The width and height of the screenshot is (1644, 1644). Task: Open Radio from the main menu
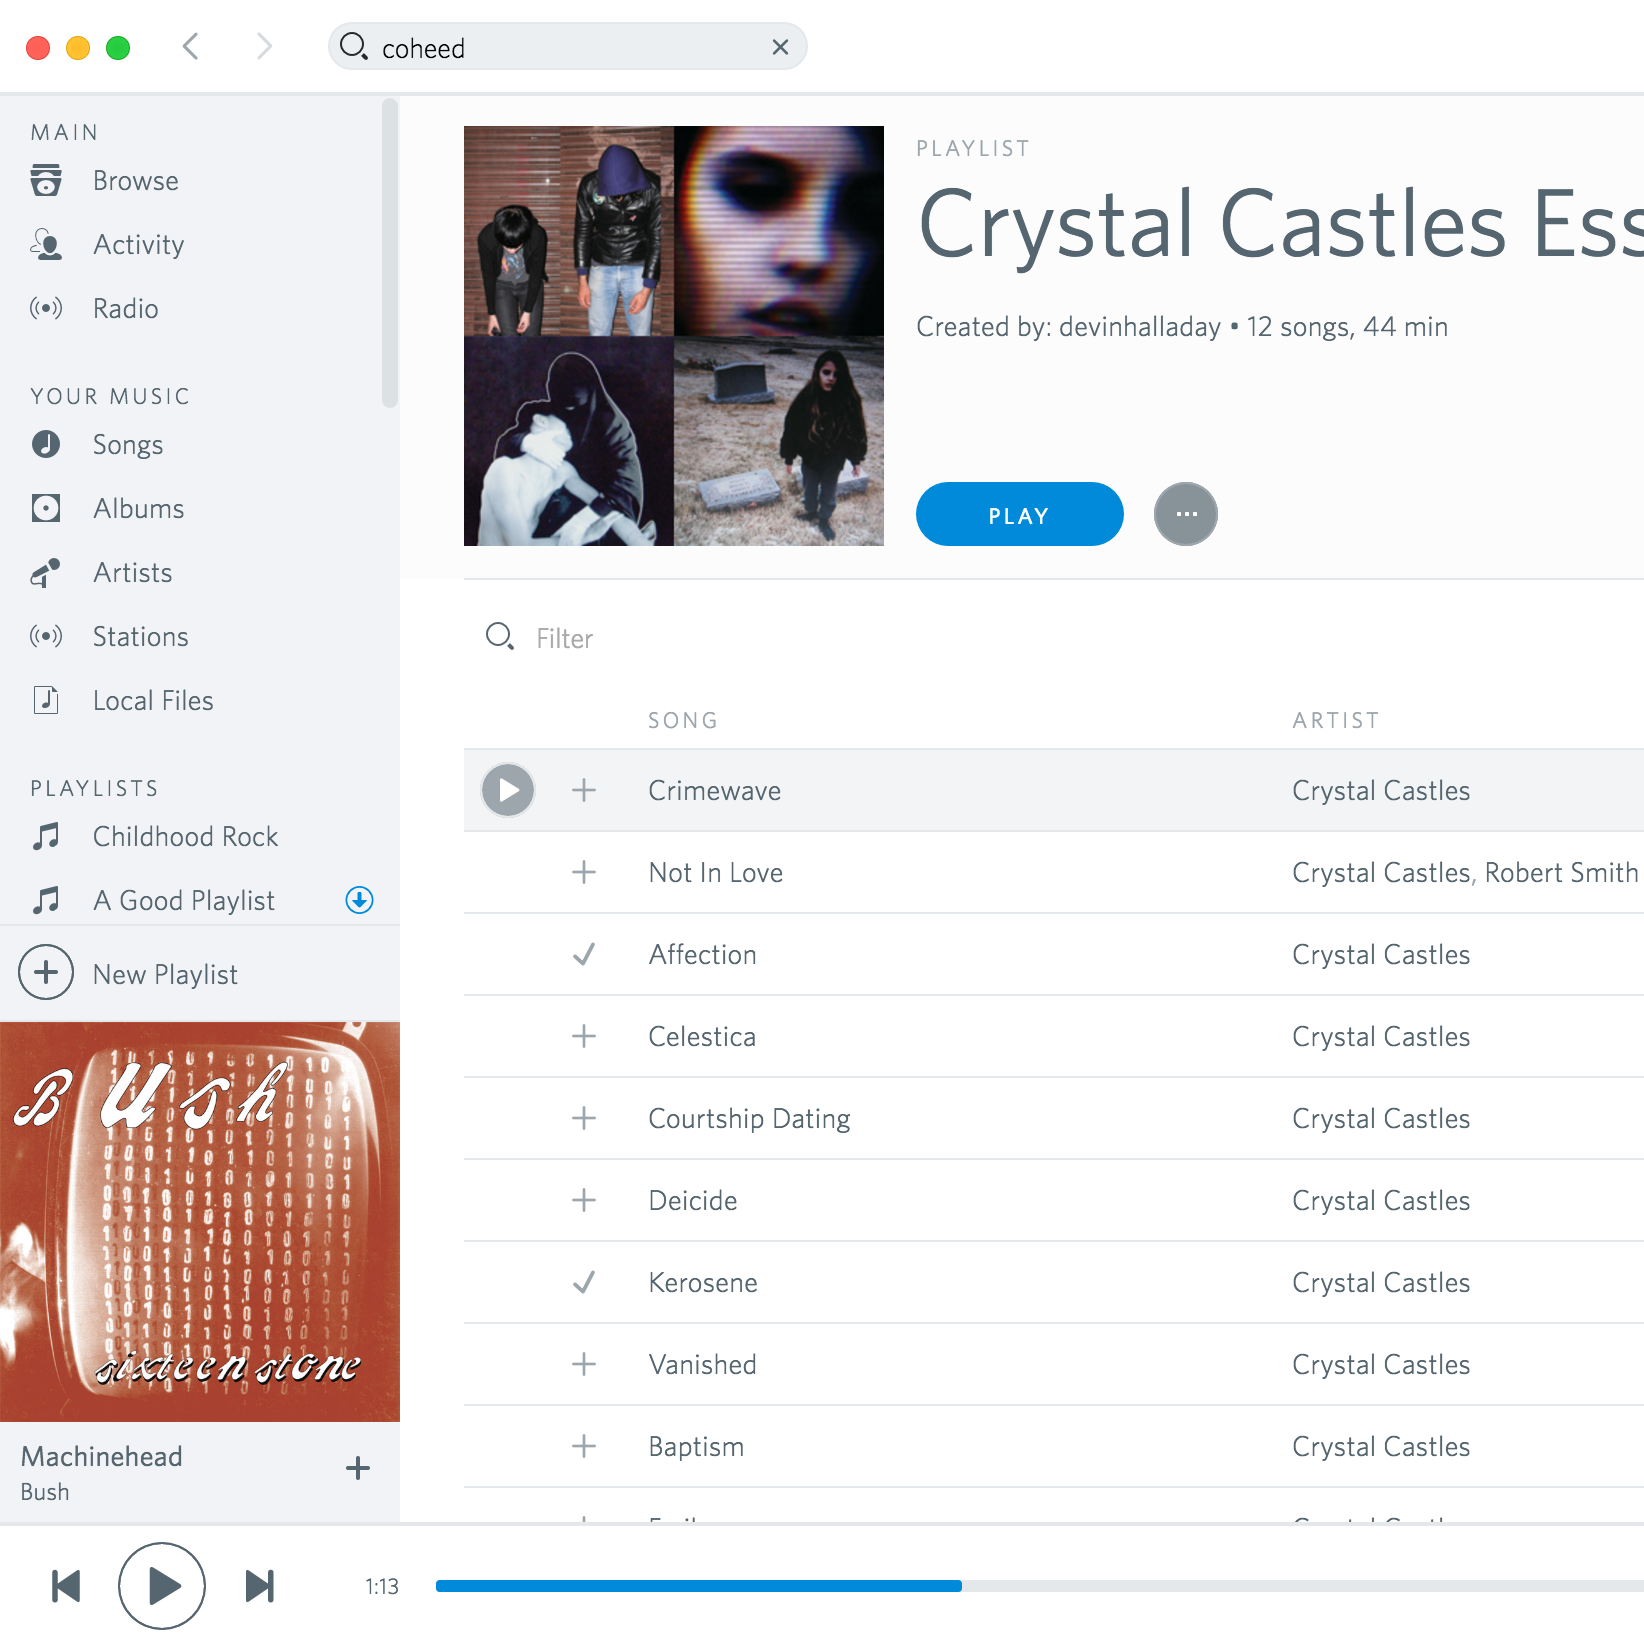[125, 309]
